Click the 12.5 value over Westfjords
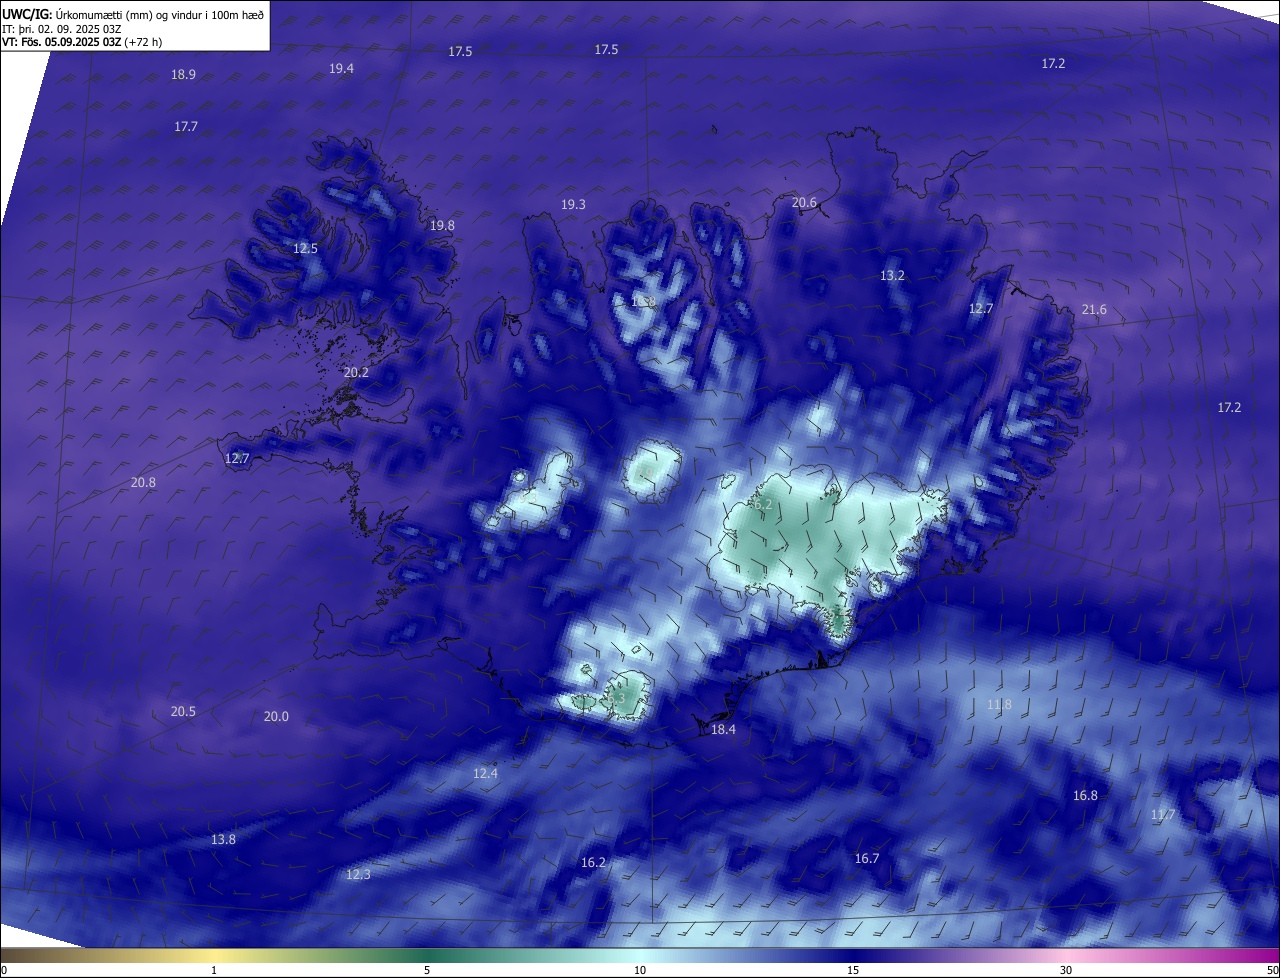This screenshot has width=1280, height=978. point(305,248)
